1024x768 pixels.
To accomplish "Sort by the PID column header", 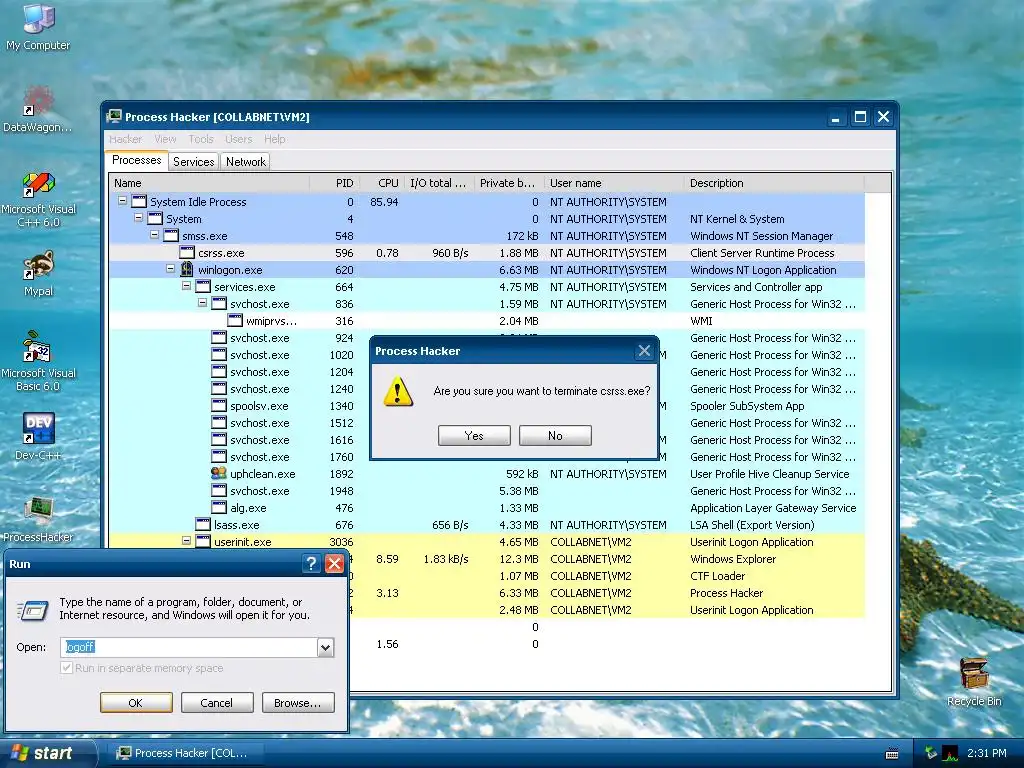I will pyautogui.click(x=333, y=183).
